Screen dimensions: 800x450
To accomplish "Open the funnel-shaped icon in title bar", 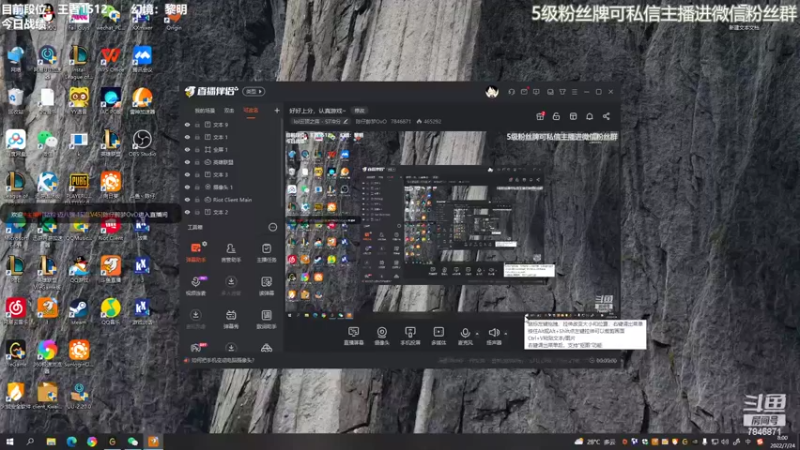I will pos(562,92).
